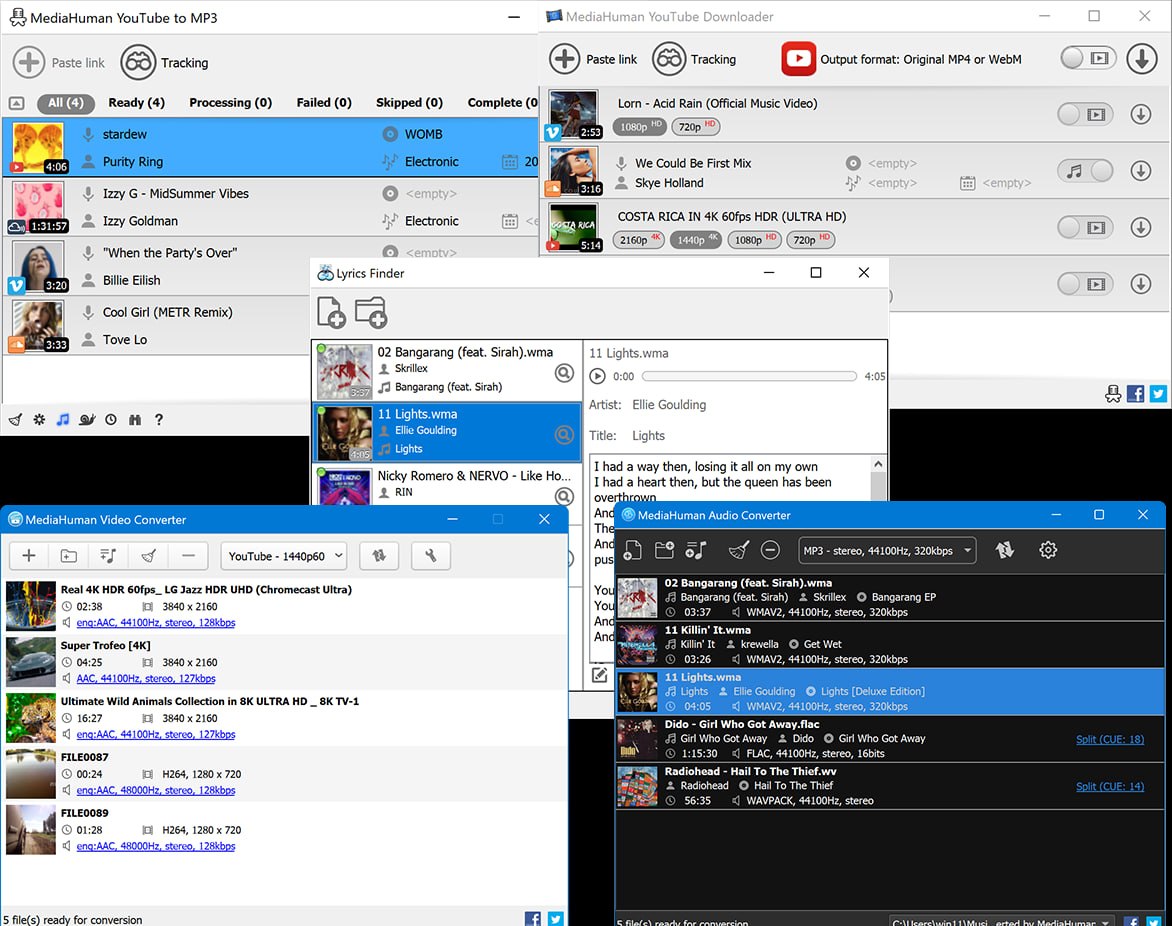The height and width of the screenshot is (926, 1172).
Task: Select Izzy G - MidSummer Vibes track row
Action: (271, 207)
